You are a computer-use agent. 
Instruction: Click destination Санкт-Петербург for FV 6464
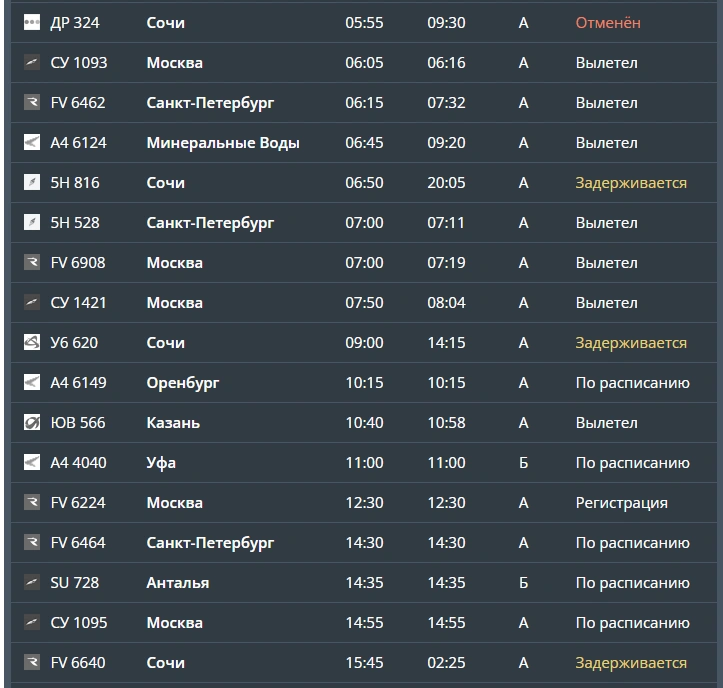(210, 543)
